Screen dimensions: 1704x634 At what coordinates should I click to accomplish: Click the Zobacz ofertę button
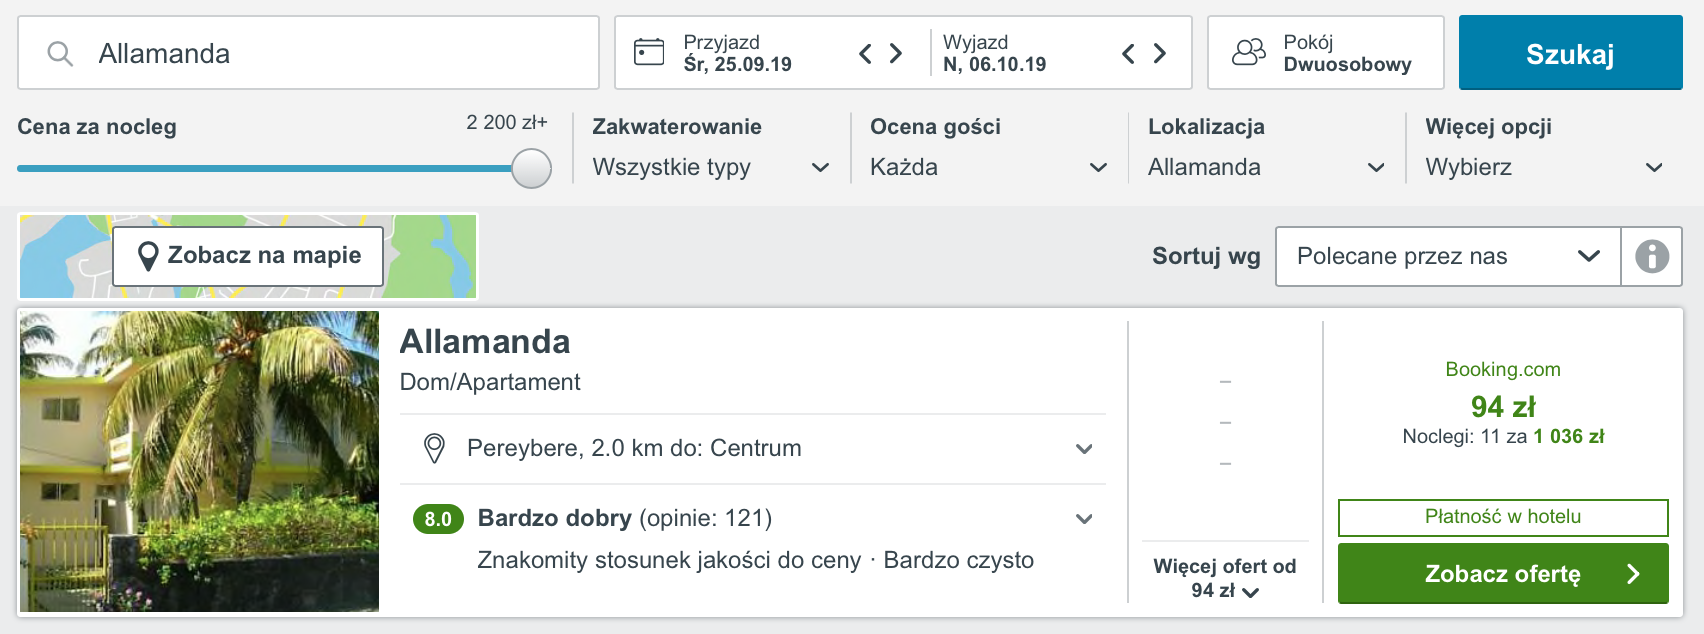pyautogui.click(x=1503, y=574)
